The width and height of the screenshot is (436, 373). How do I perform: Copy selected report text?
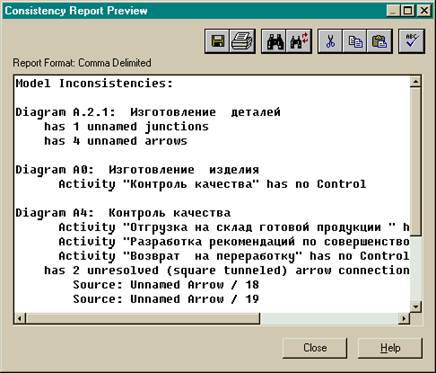click(x=355, y=41)
